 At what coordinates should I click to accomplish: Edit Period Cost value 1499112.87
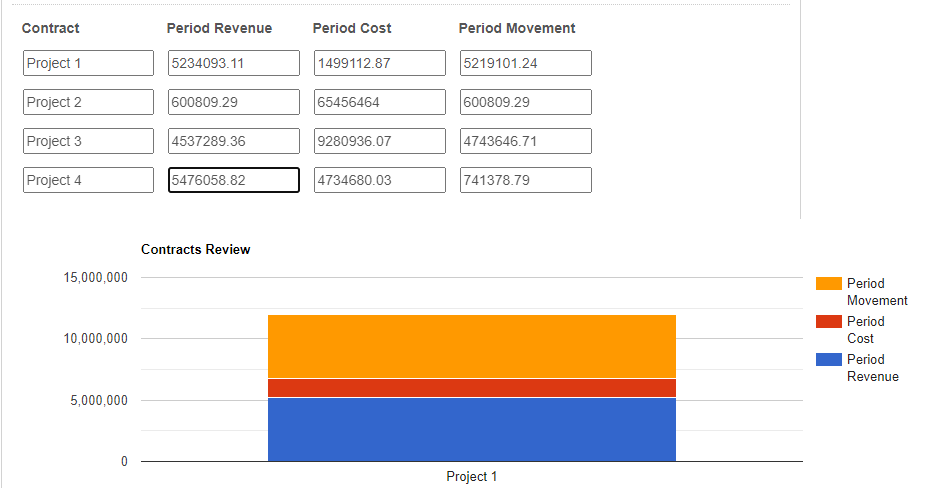pos(380,63)
